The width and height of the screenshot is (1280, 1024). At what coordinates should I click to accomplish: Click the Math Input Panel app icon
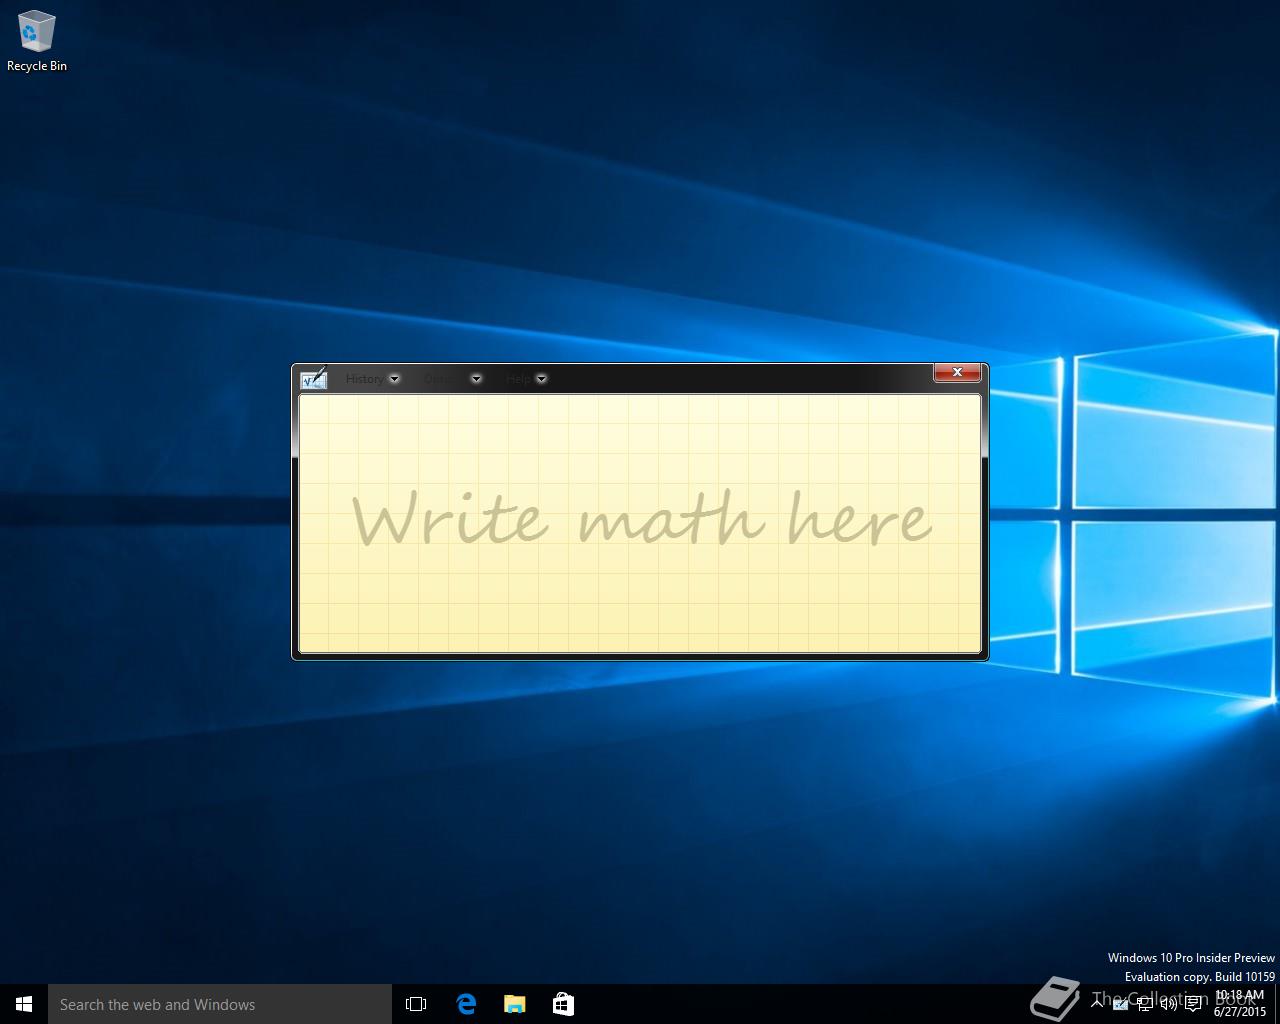click(313, 378)
